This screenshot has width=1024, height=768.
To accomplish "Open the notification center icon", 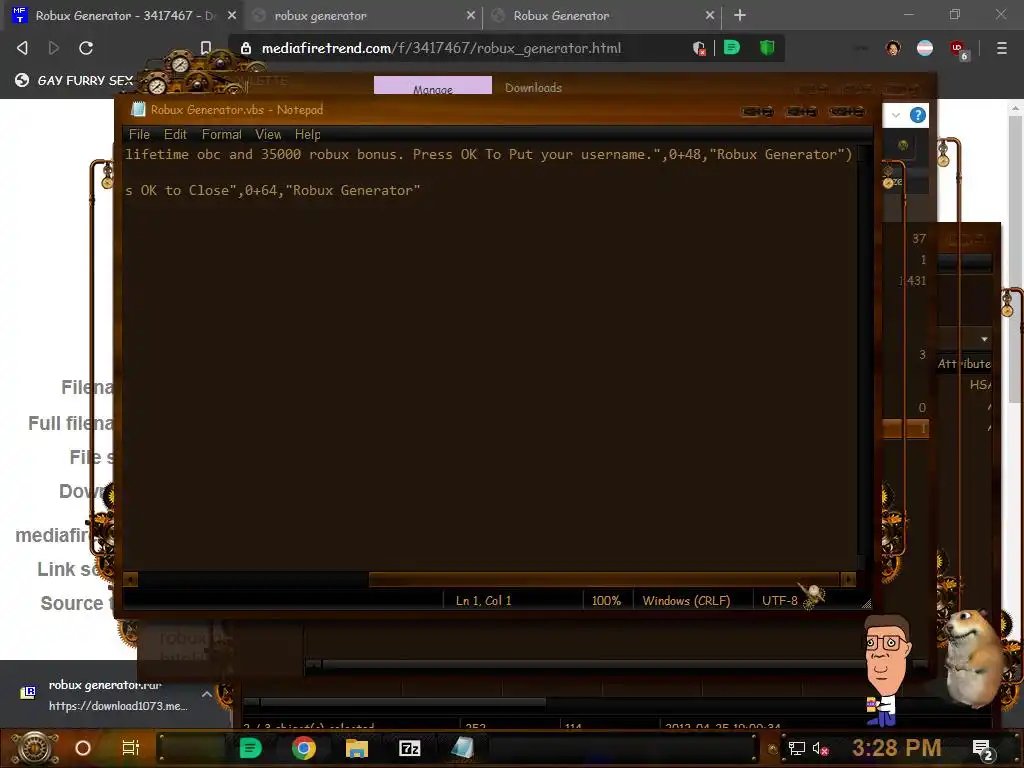I will coord(983,749).
